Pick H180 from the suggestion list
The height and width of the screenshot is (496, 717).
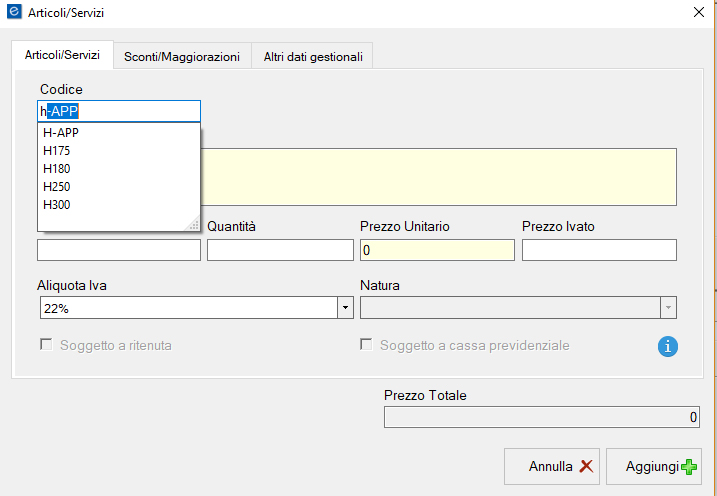pos(57,169)
